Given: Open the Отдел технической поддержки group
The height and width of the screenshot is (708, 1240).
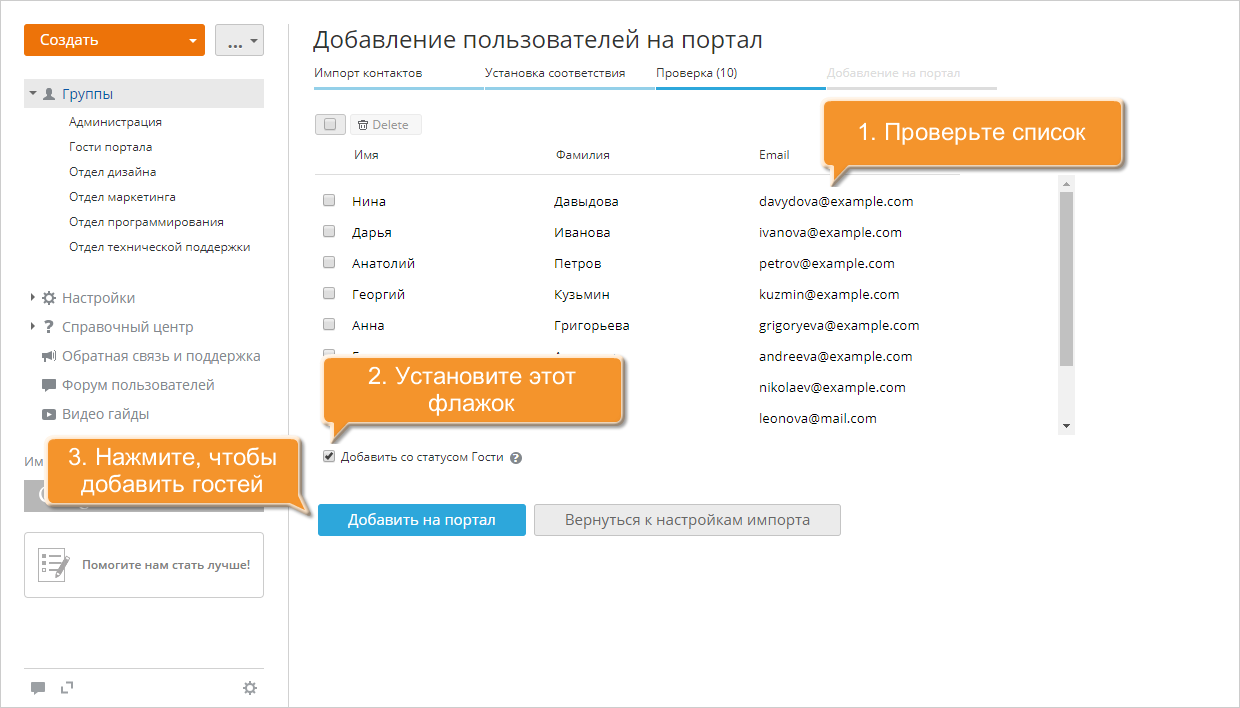Looking at the screenshot, I should click(159, 247).
